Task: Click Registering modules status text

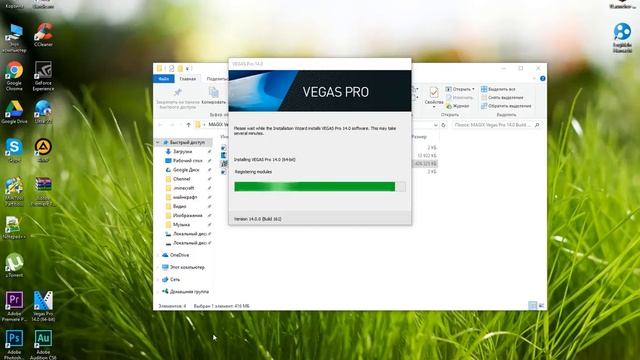Action: tap(253, 172)
